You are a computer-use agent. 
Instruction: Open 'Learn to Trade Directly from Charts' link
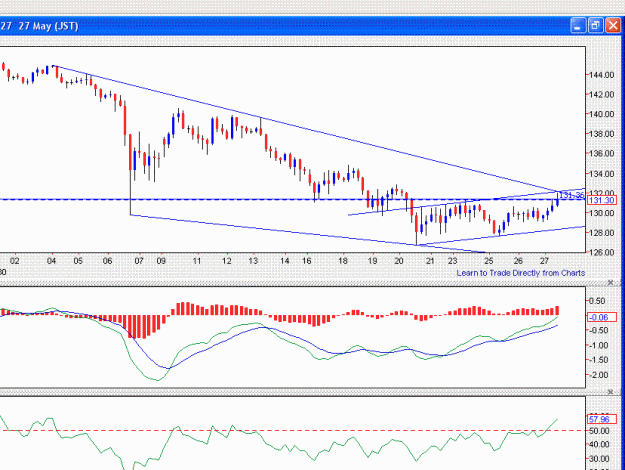point(521,273)
